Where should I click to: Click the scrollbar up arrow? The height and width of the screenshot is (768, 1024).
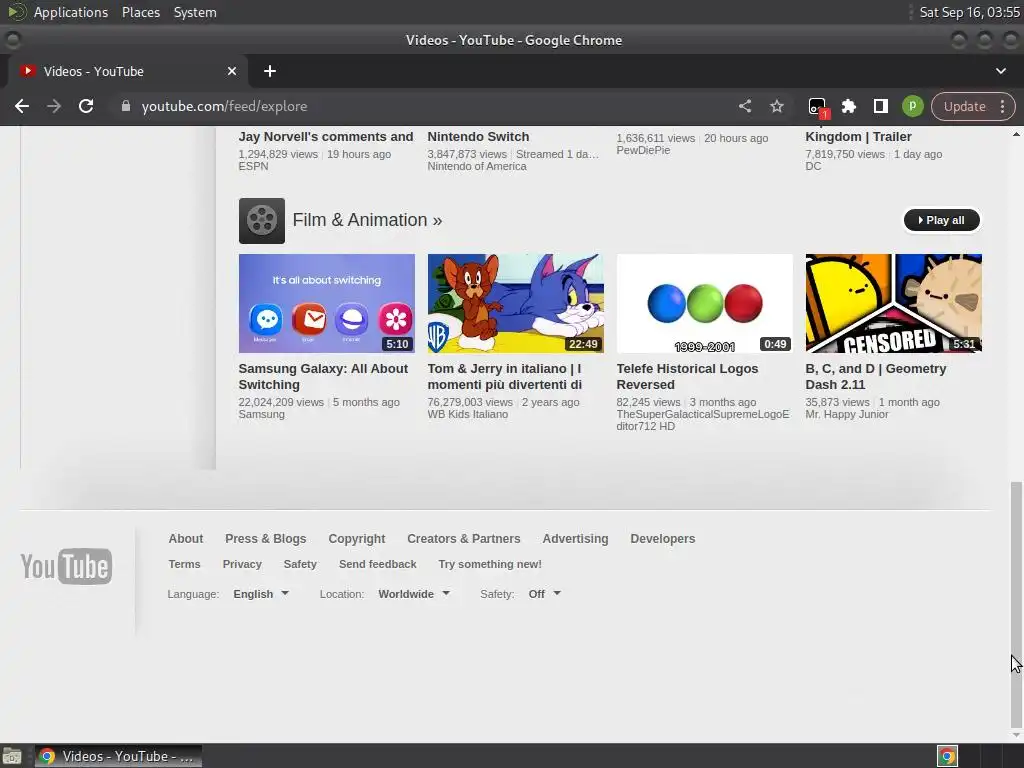pos(1016,135)
